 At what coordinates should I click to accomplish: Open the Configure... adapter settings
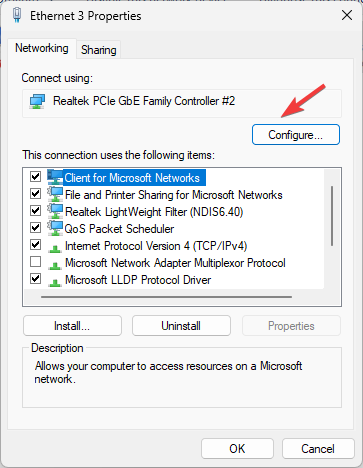(296, 135)
